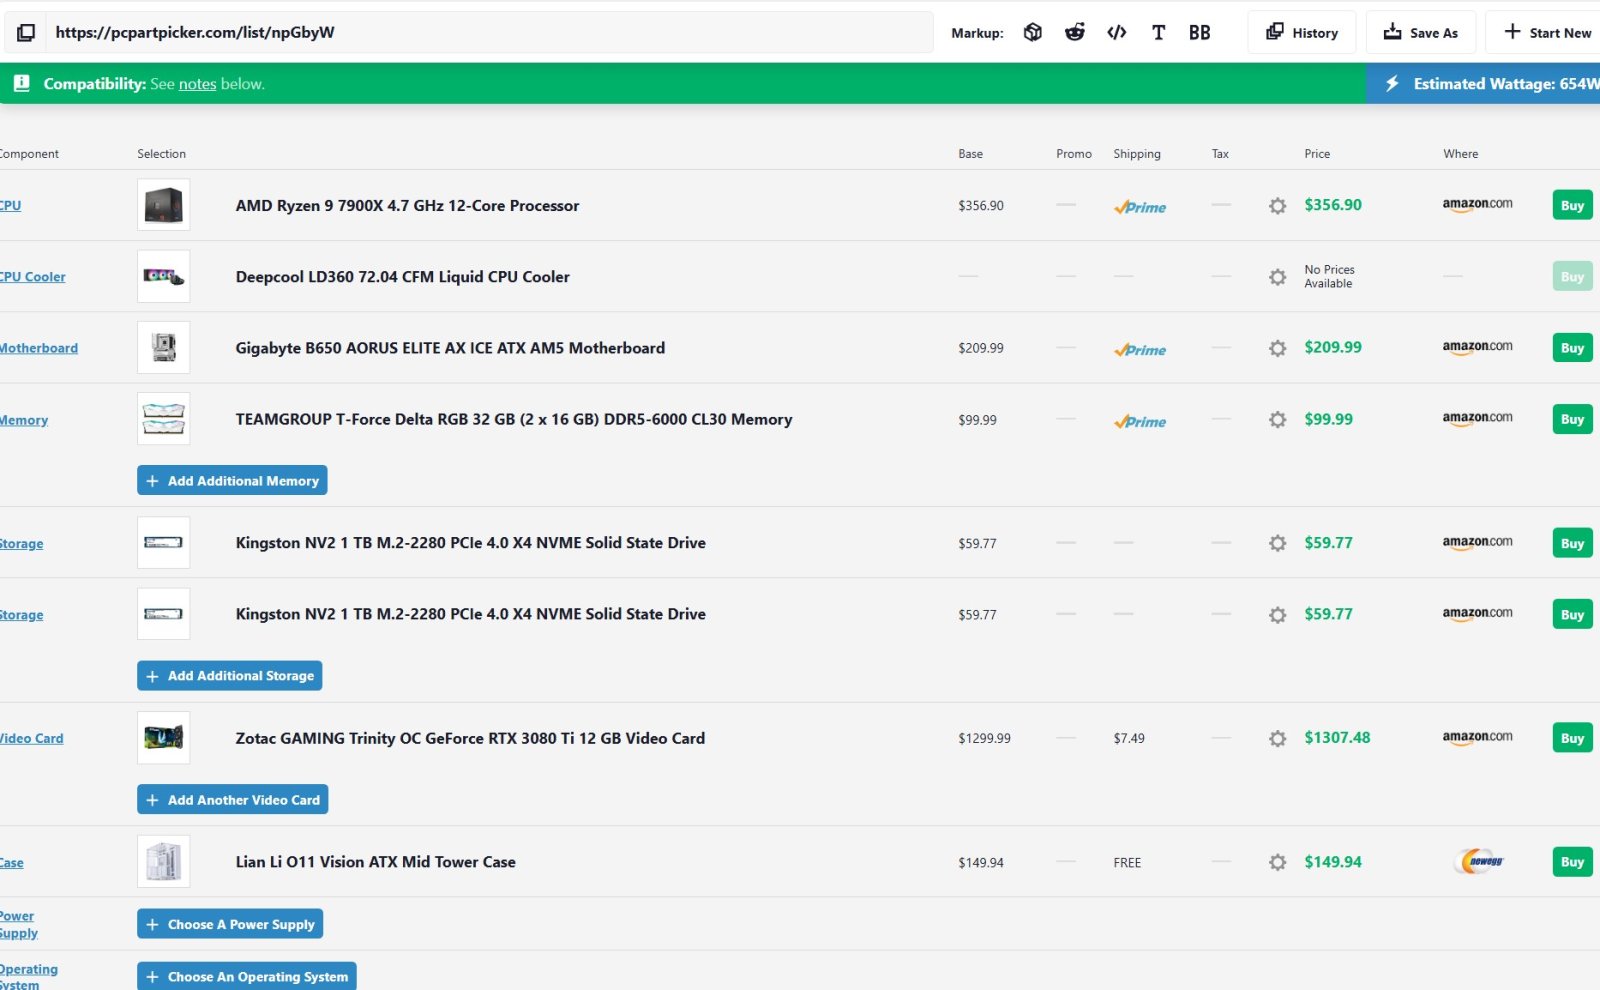
Task: Open Lian Li O11 Vision product name
Action: 375,862
